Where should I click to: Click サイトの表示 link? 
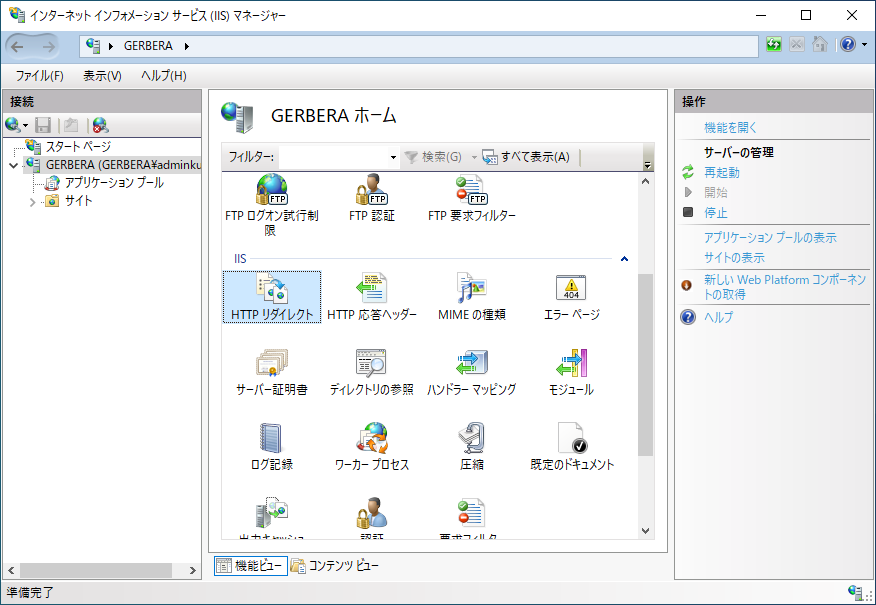pyautogui.click(x=734, y=258)
